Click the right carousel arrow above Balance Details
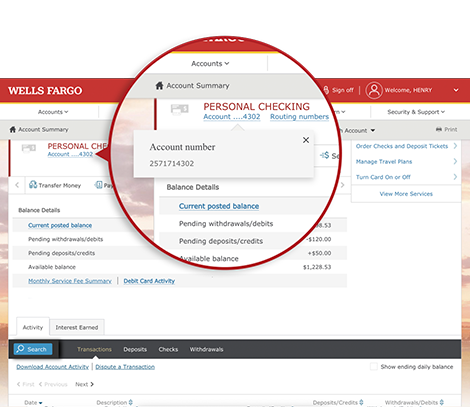Image resolution: width=470 pixels, height=407 pixels. coord(342,185)
